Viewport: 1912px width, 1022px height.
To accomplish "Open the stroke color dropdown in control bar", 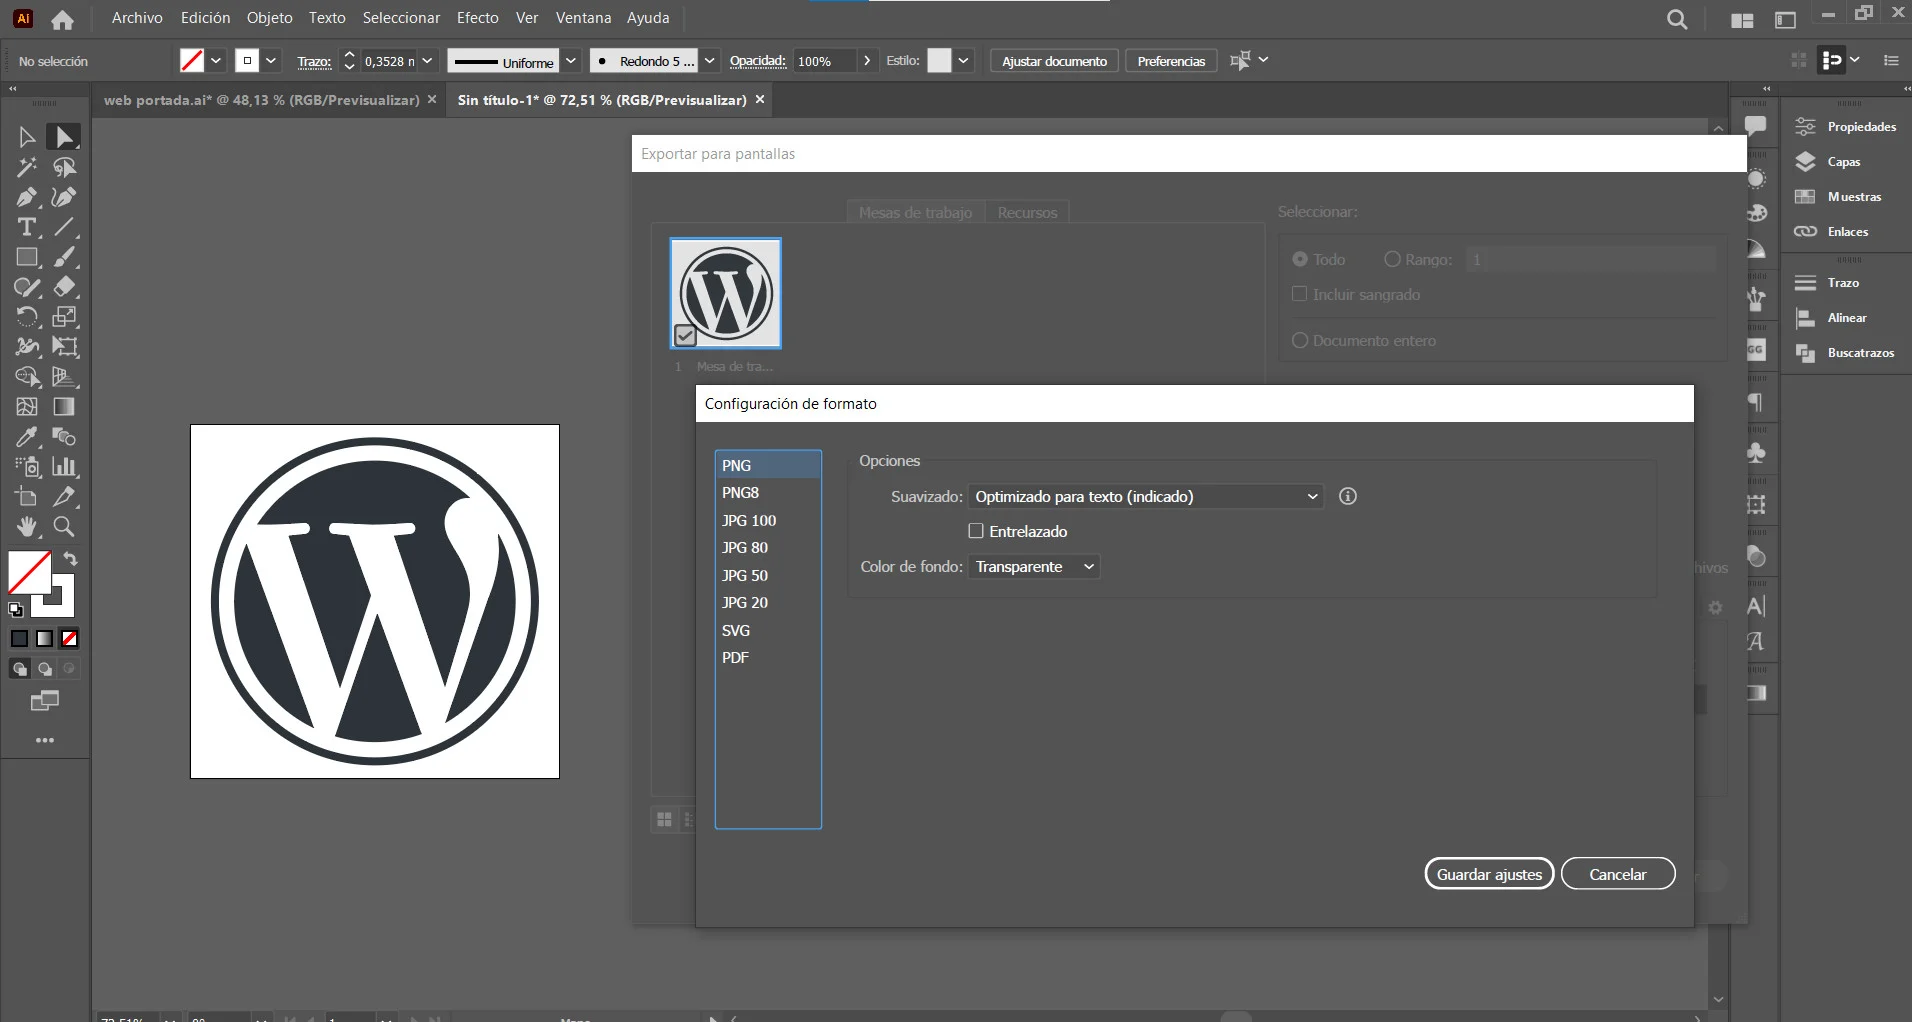I will 271,61.
